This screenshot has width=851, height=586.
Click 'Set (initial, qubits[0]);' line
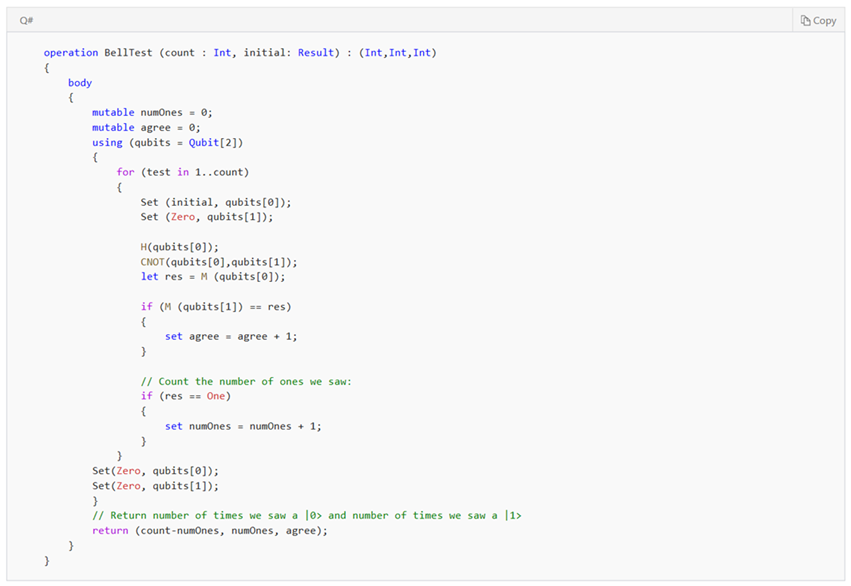pos(215,202)
